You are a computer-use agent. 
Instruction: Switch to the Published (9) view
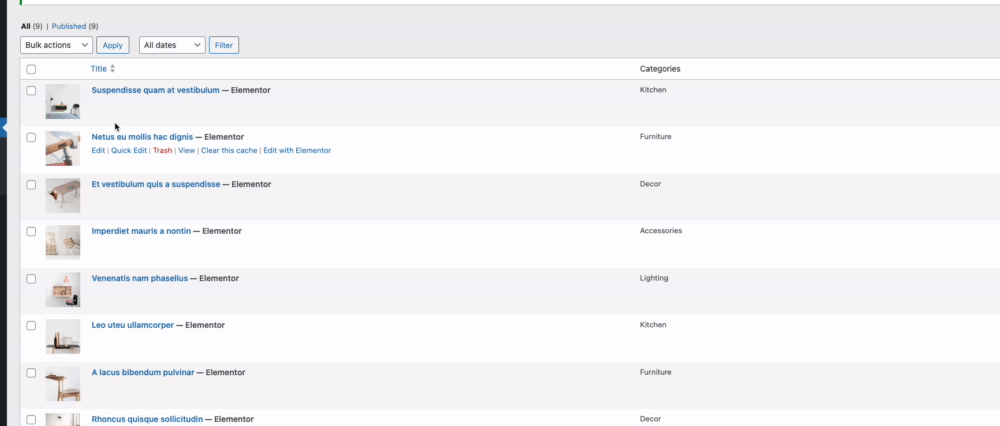(75, 26)
